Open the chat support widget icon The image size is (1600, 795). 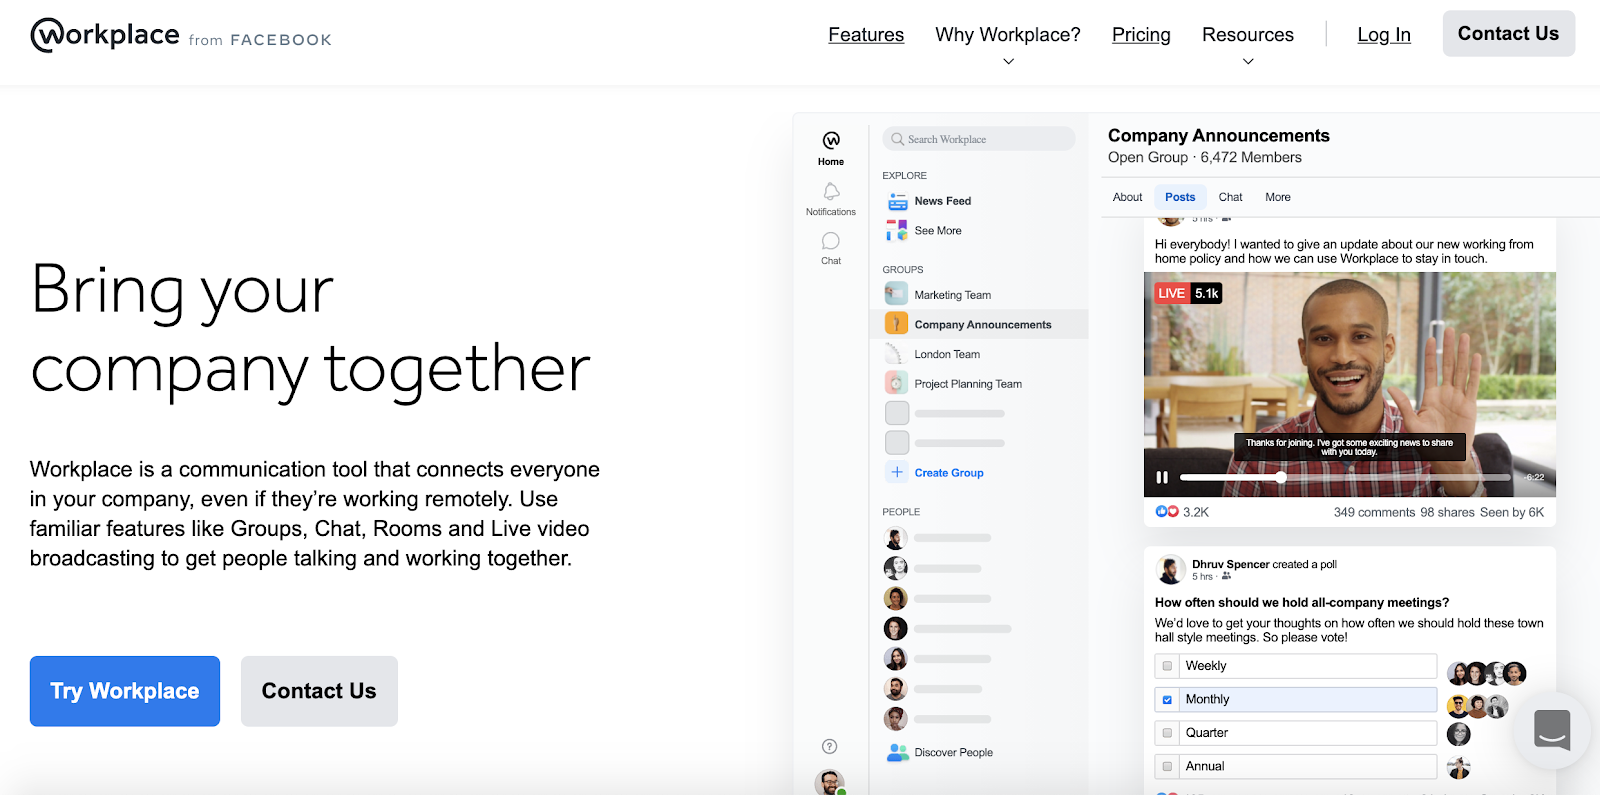pyautogui.click(x=1552, y=730)
